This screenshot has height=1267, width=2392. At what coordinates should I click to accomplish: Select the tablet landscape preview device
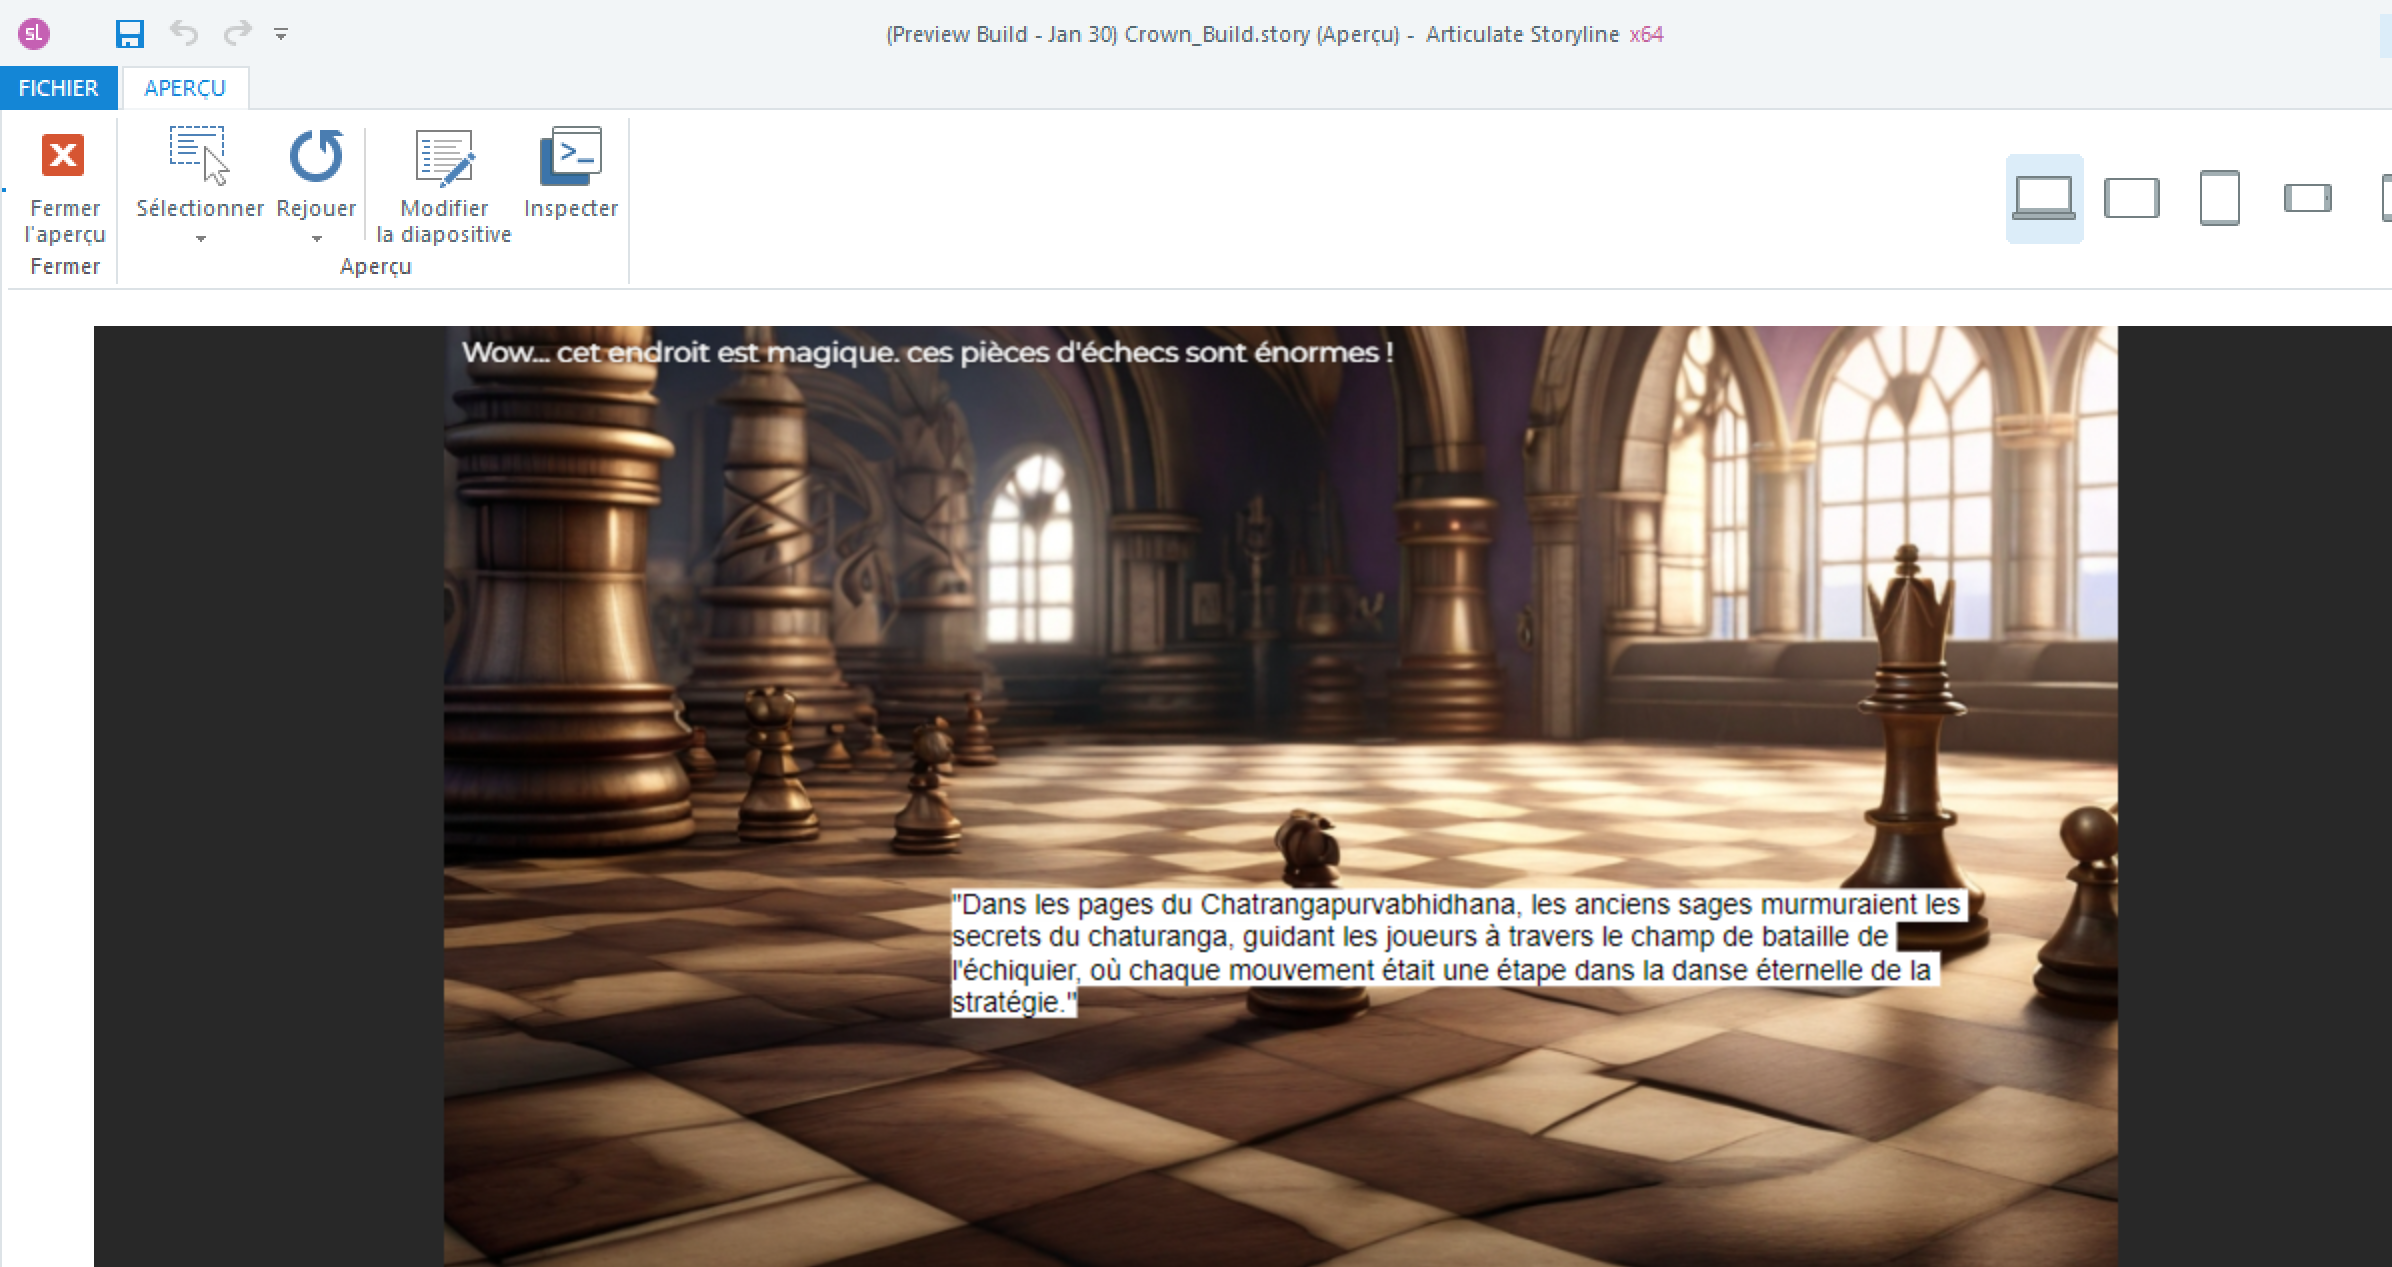point(2132,198)
